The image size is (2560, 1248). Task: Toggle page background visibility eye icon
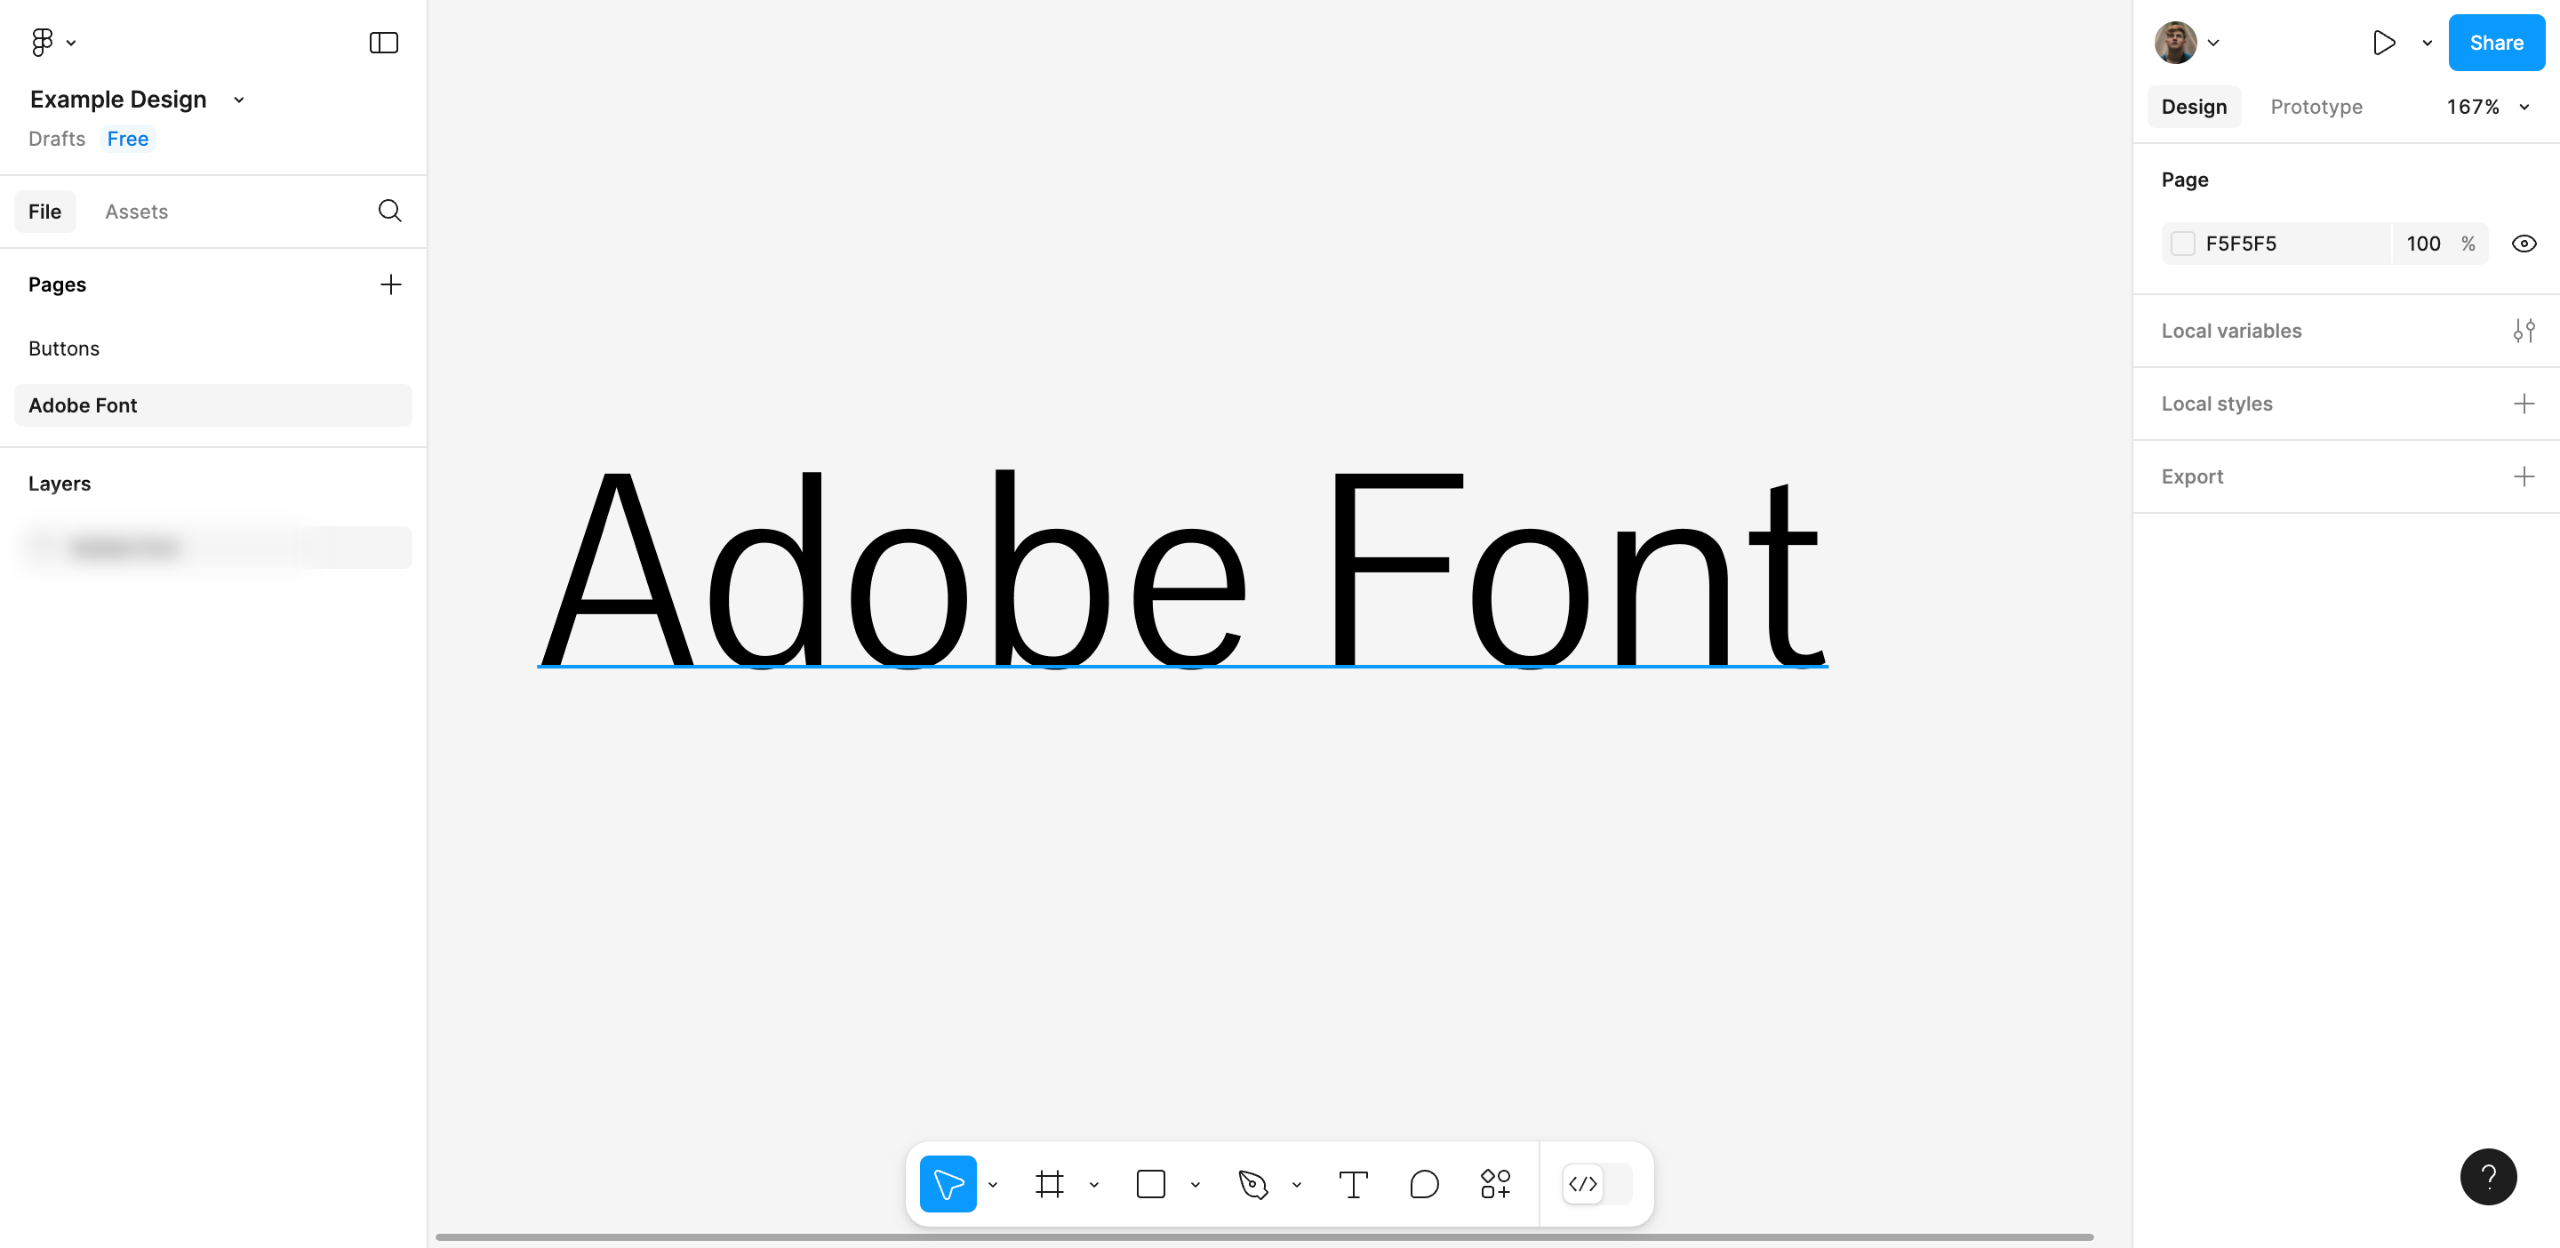tap(2524, 244)
